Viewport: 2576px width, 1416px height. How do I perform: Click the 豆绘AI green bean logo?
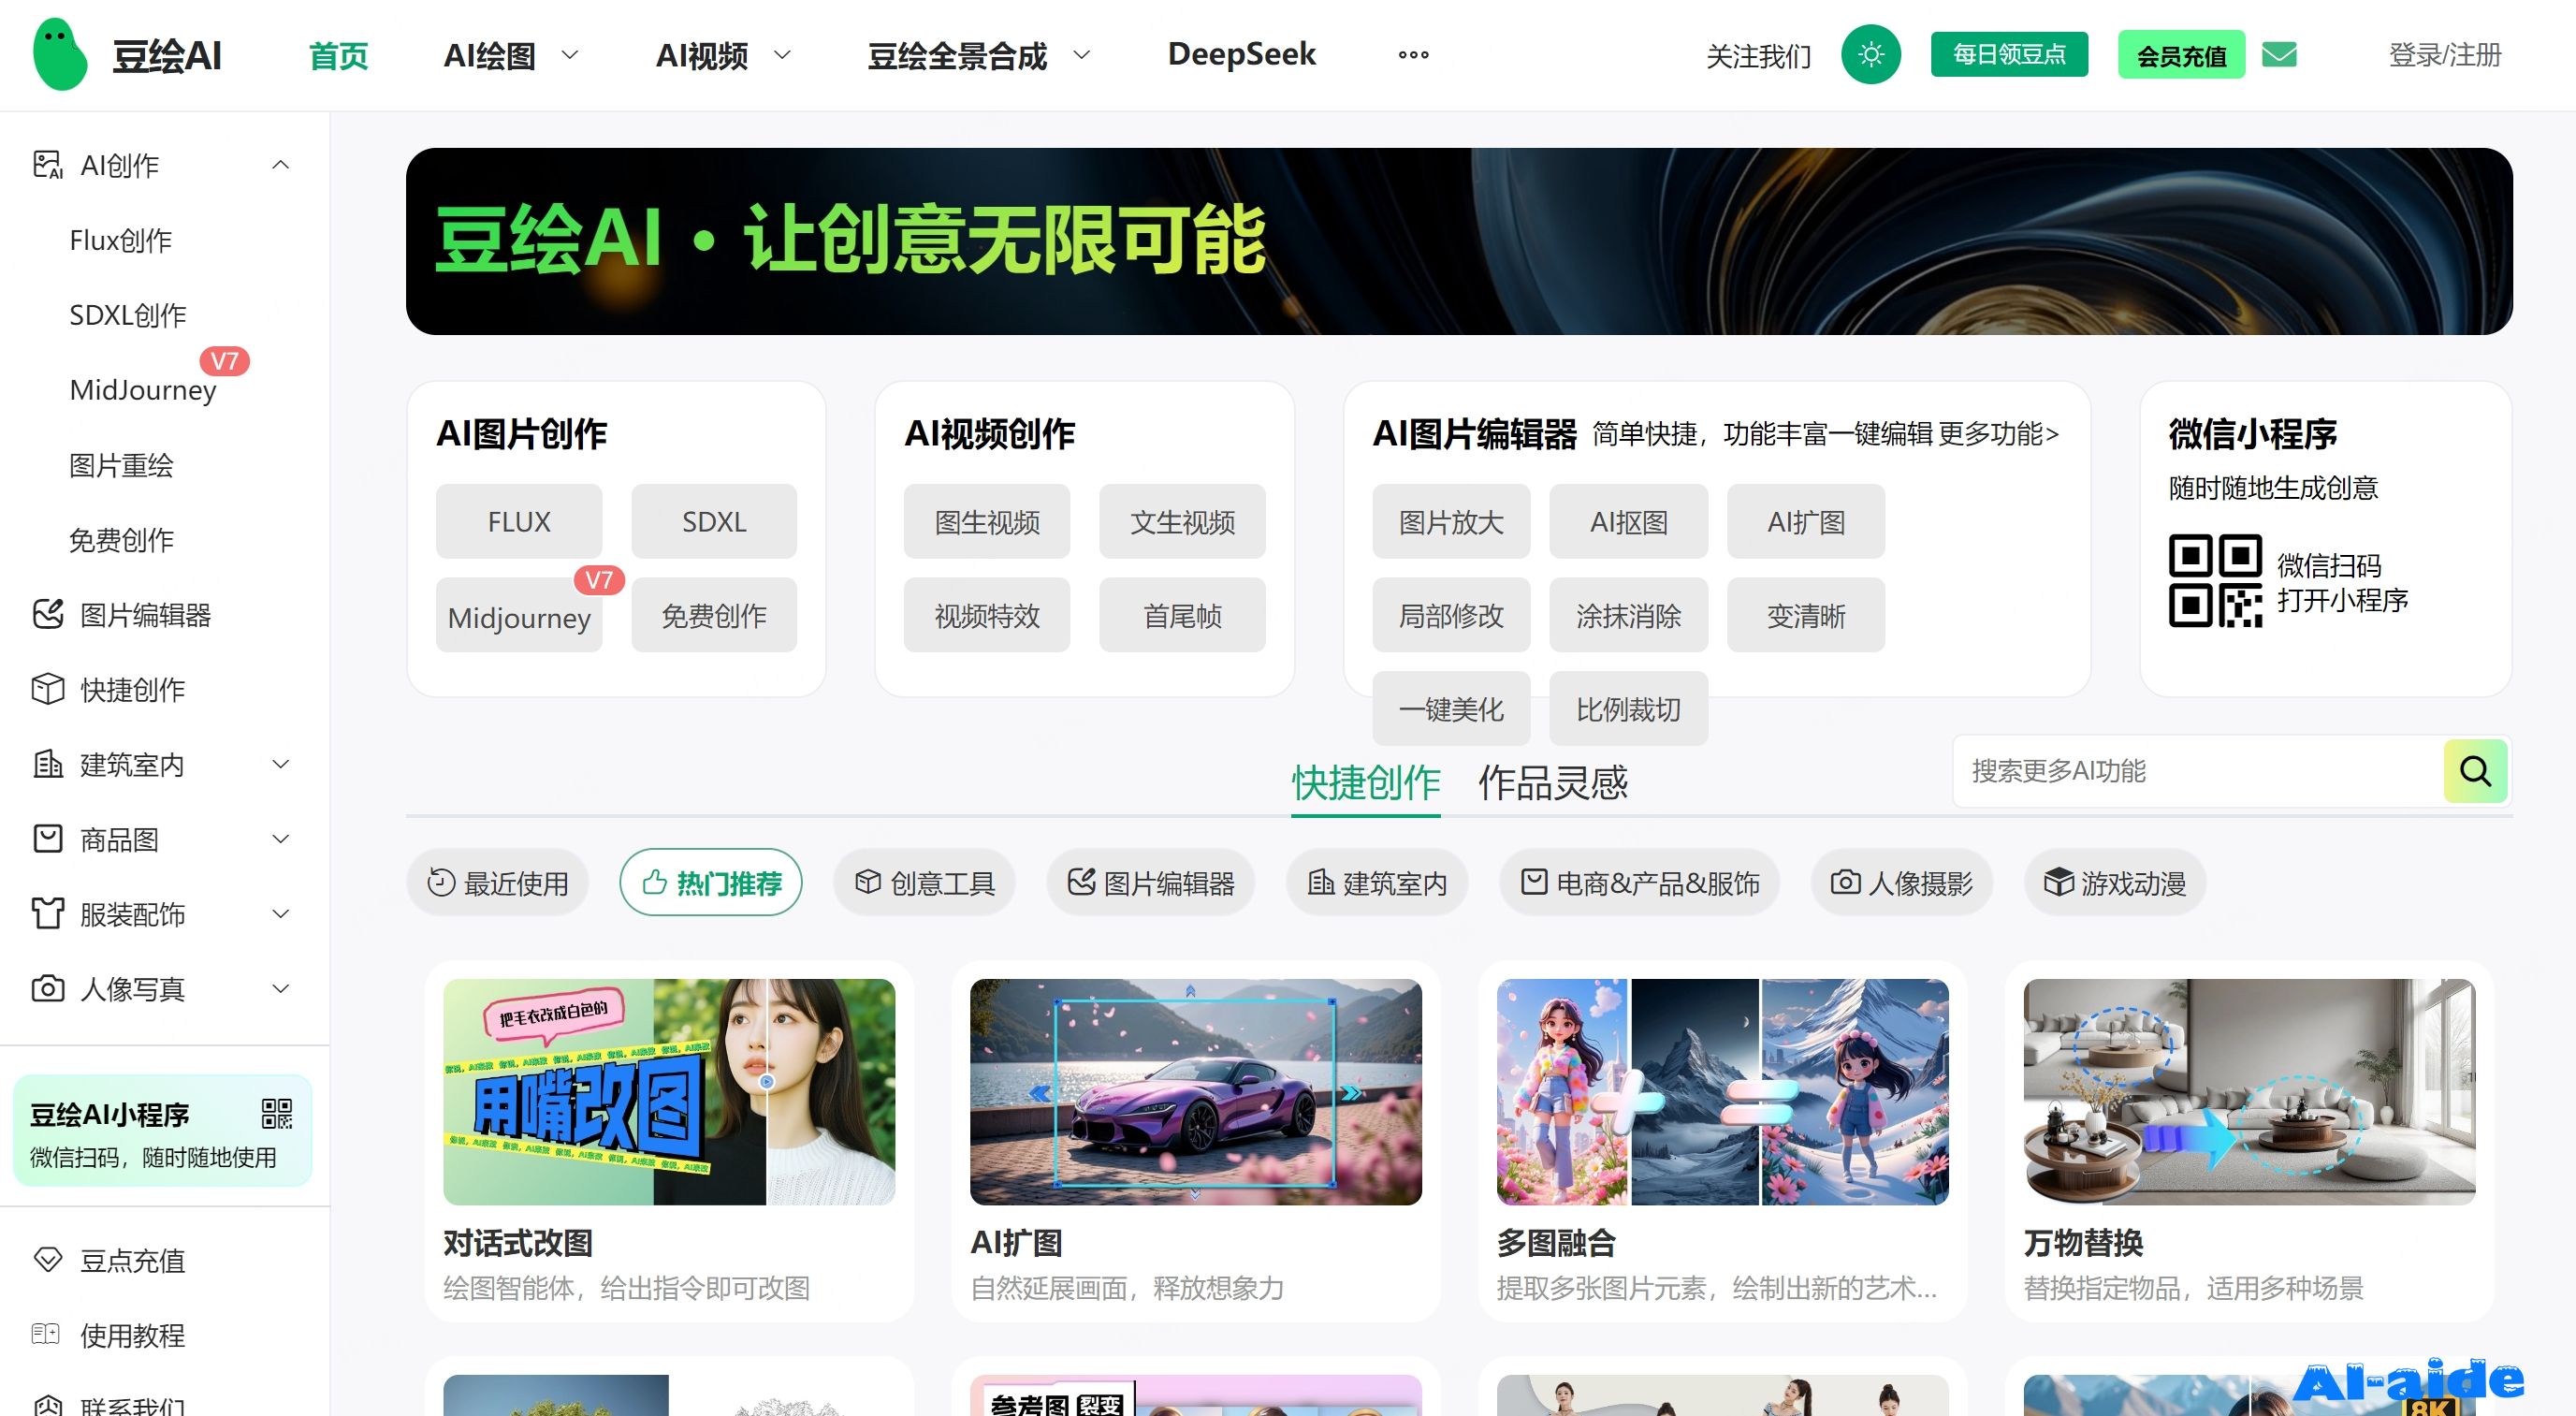tap(60, 55)
